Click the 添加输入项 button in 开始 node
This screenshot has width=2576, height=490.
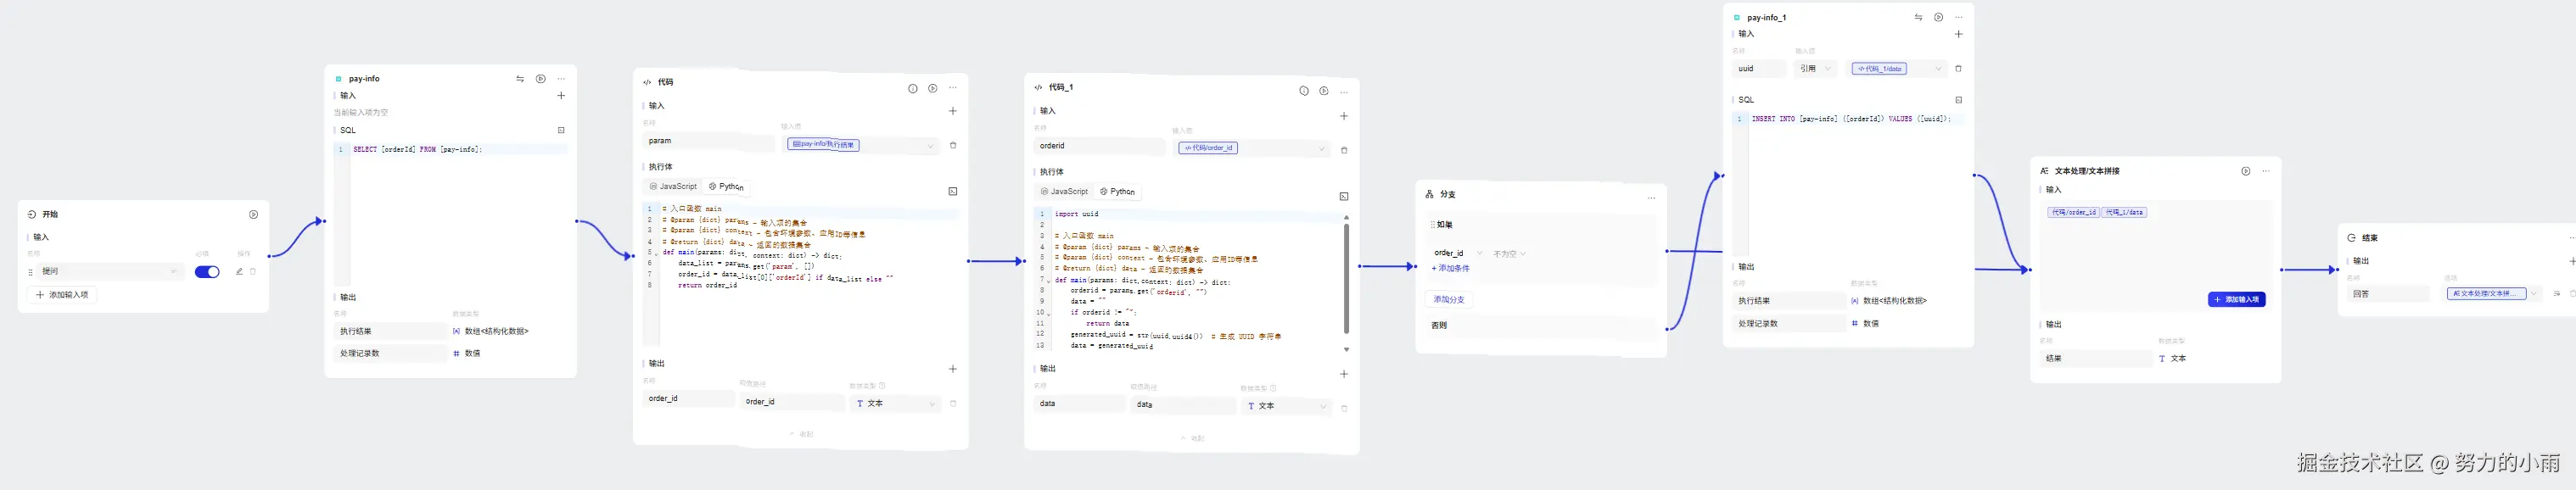click(62, 295)
